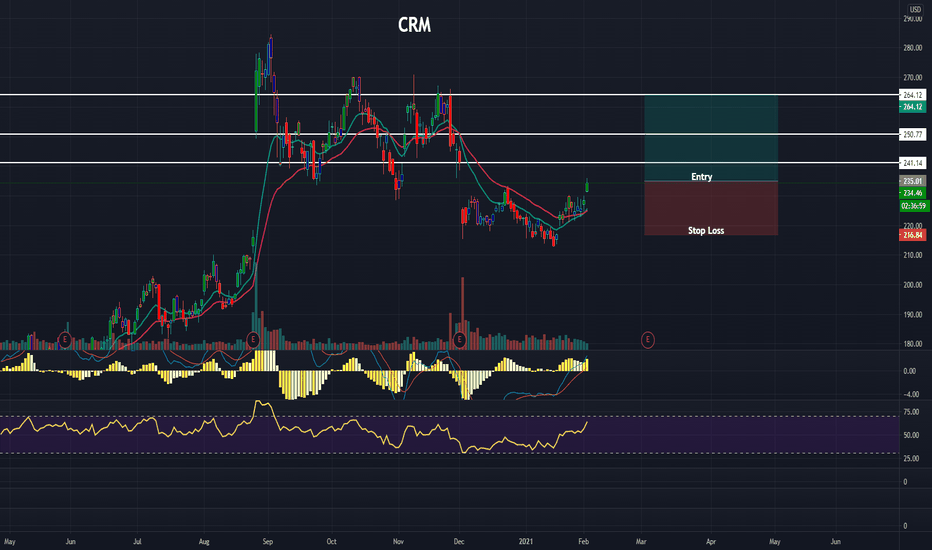Screen dimensions: 932x550
Task: Click the Entry label on the position
Action: tap(701, 177)
